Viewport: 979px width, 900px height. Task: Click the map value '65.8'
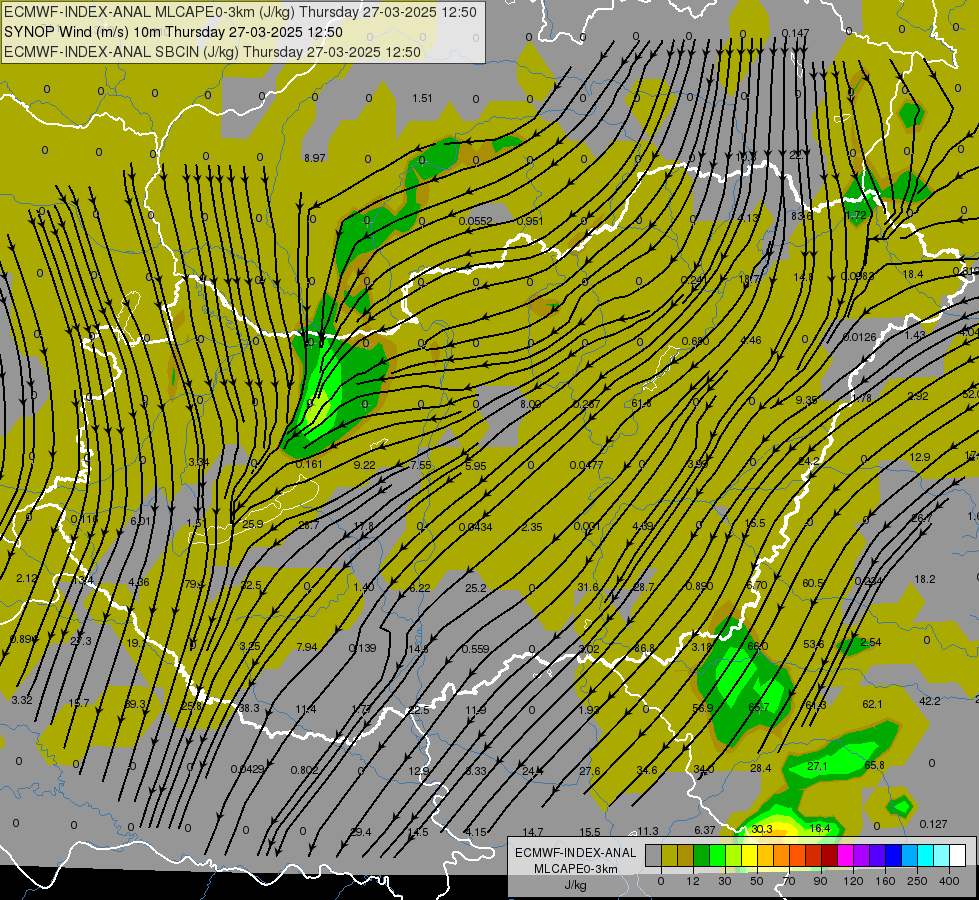pyautogui.click(x=874, y=765)
